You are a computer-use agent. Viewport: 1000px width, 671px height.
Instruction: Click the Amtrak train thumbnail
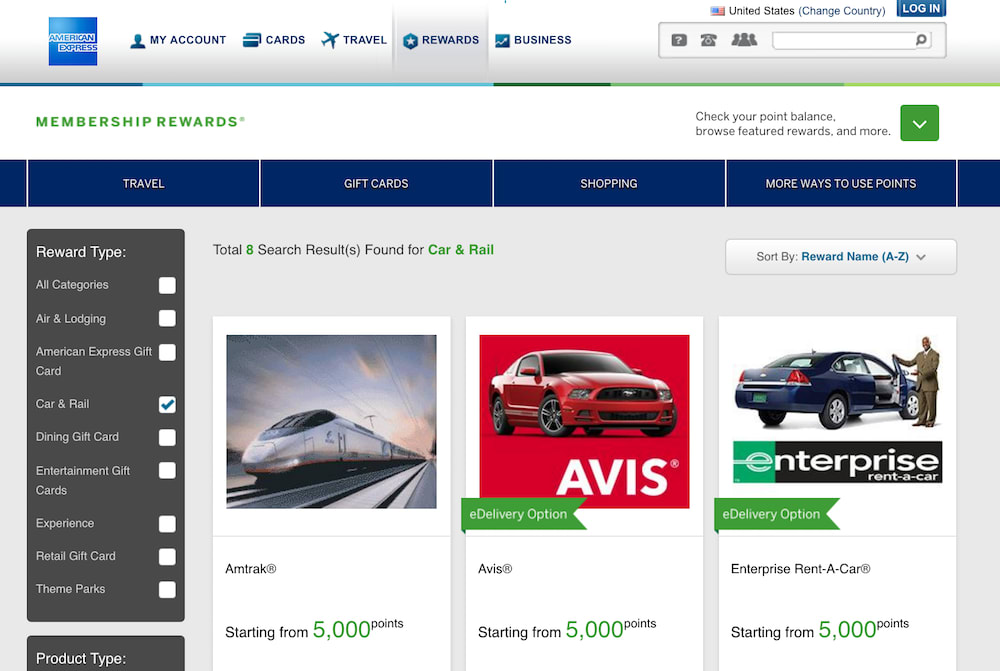click(332, 422)
